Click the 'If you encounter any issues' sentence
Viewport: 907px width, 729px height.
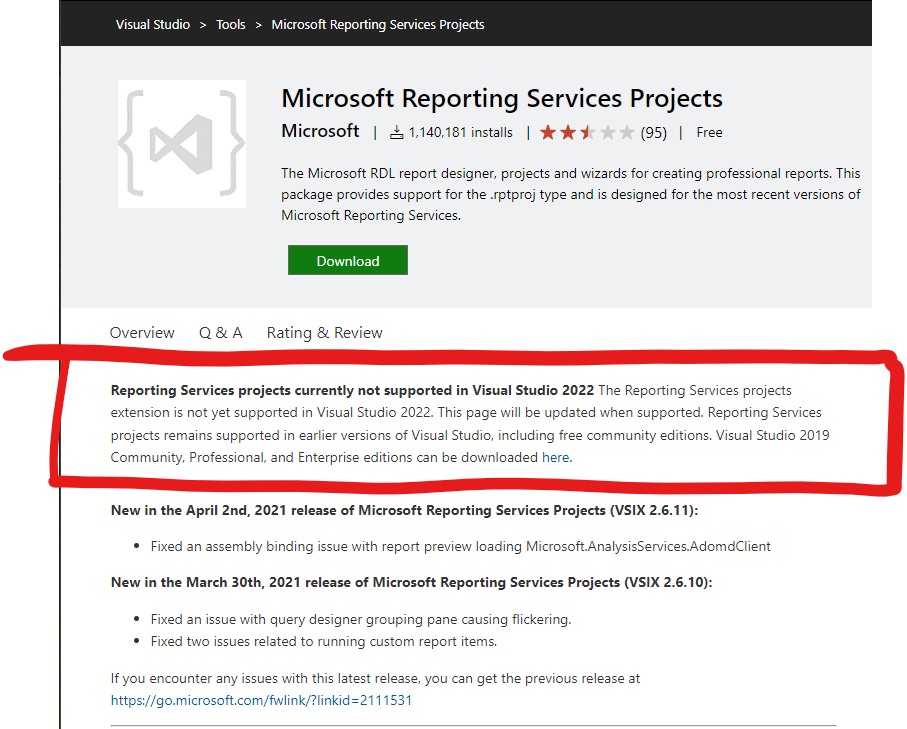pyautogui.click(x=375, y=679)
